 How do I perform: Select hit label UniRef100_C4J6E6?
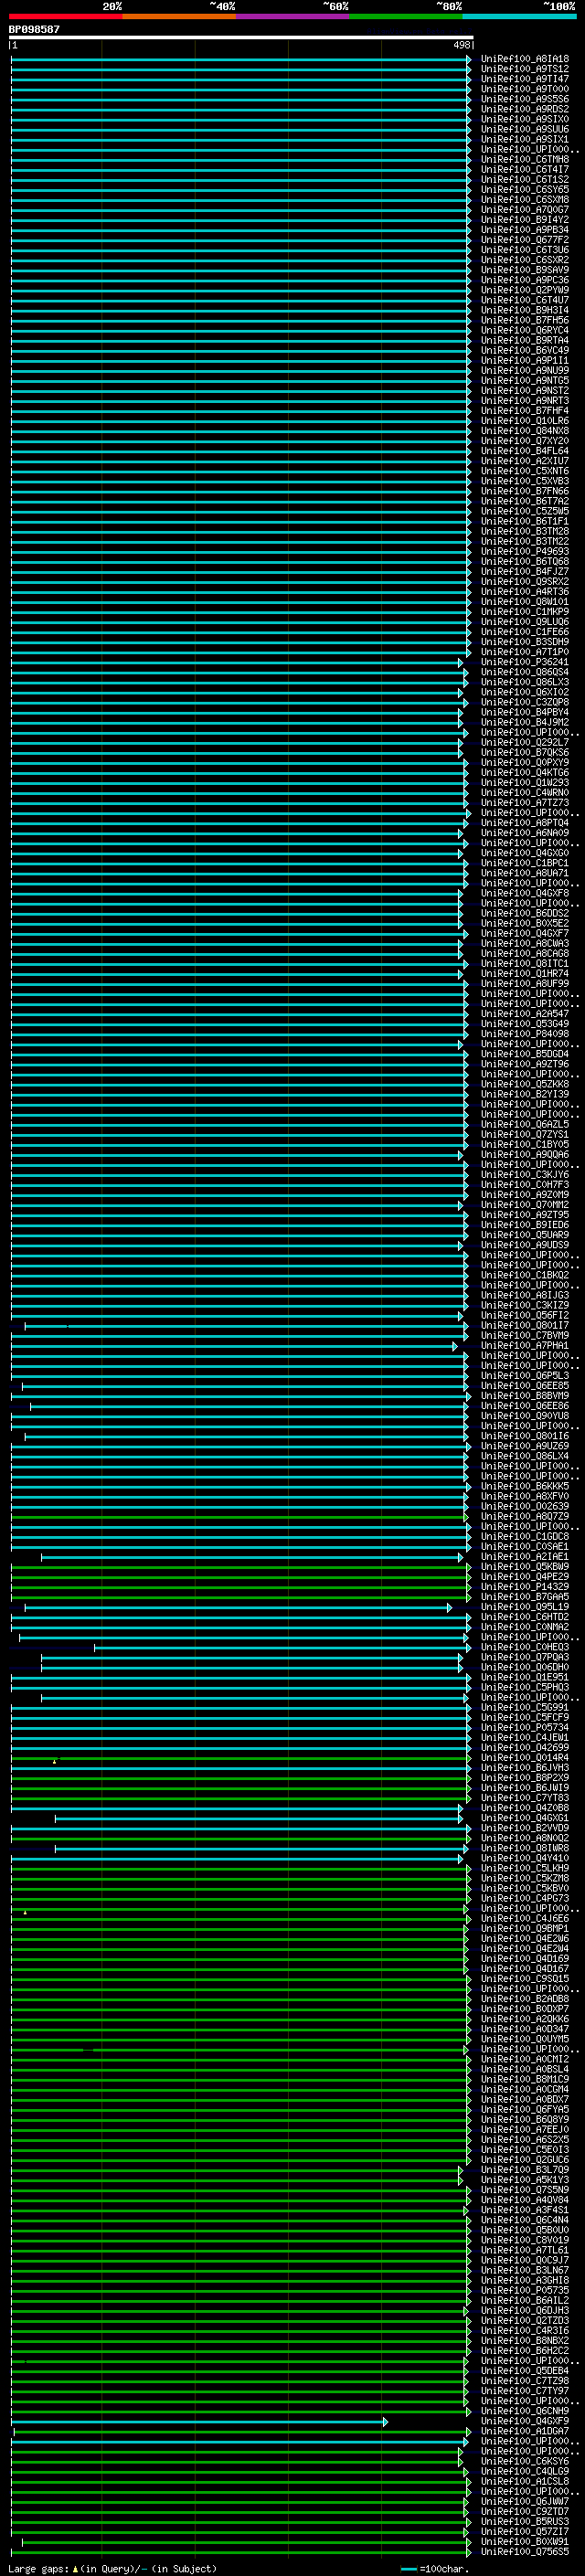coord(525,1918)
